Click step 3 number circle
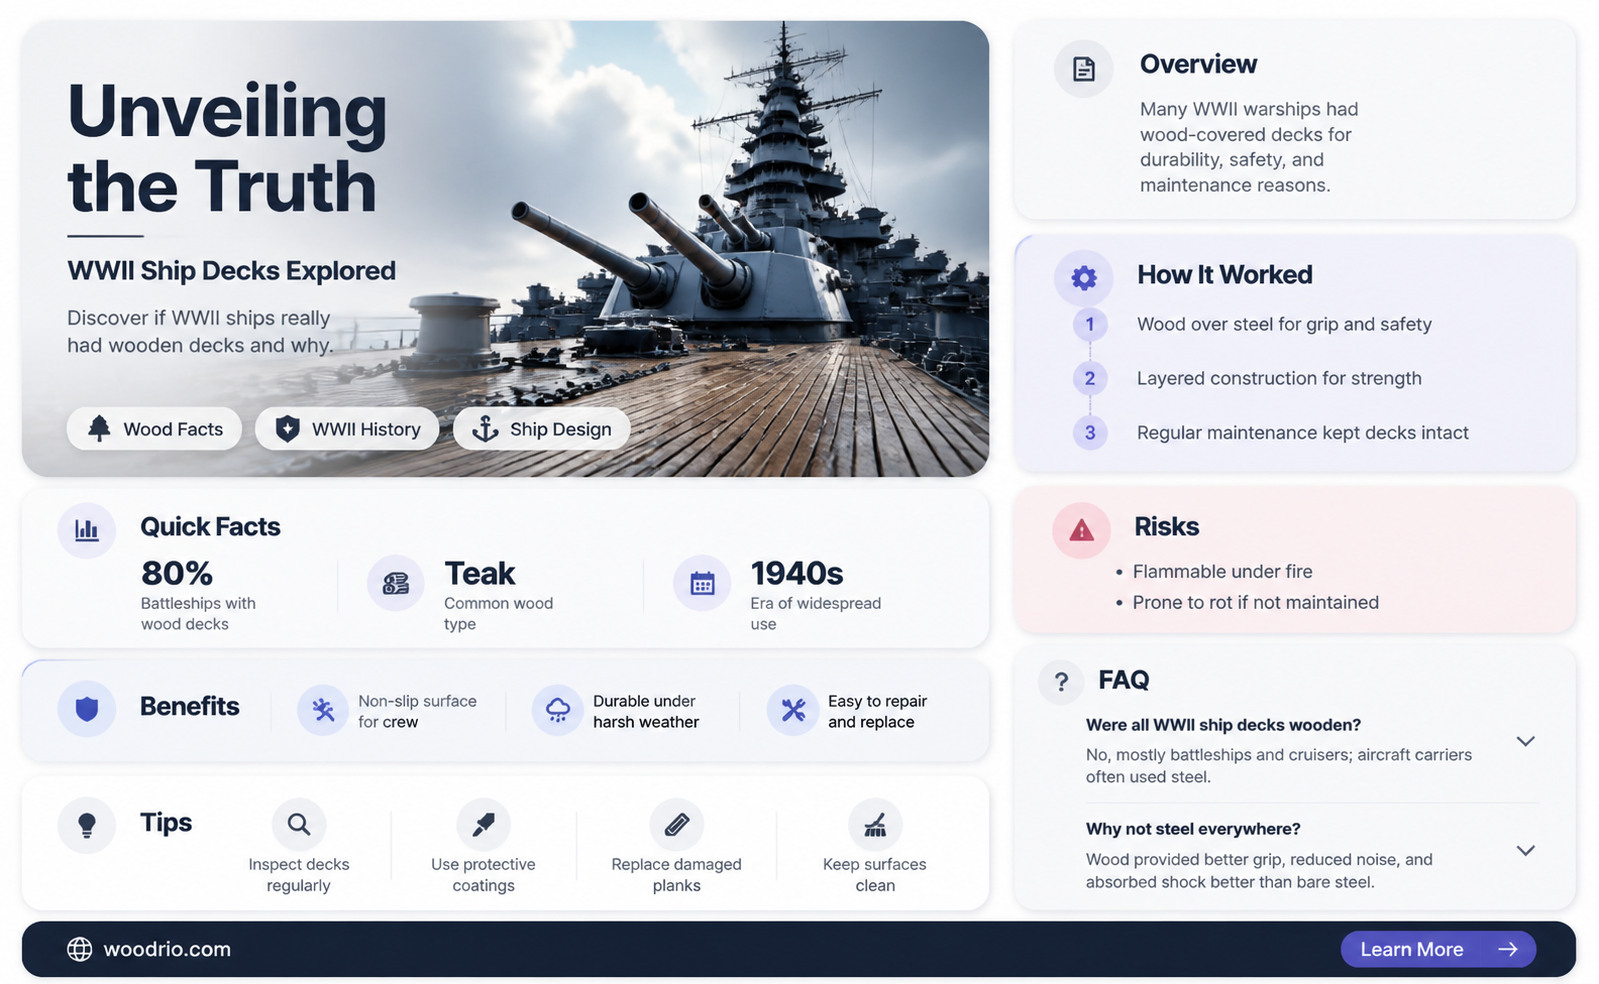Screen dimensions: 1599x984 [x=1090, y=432]
